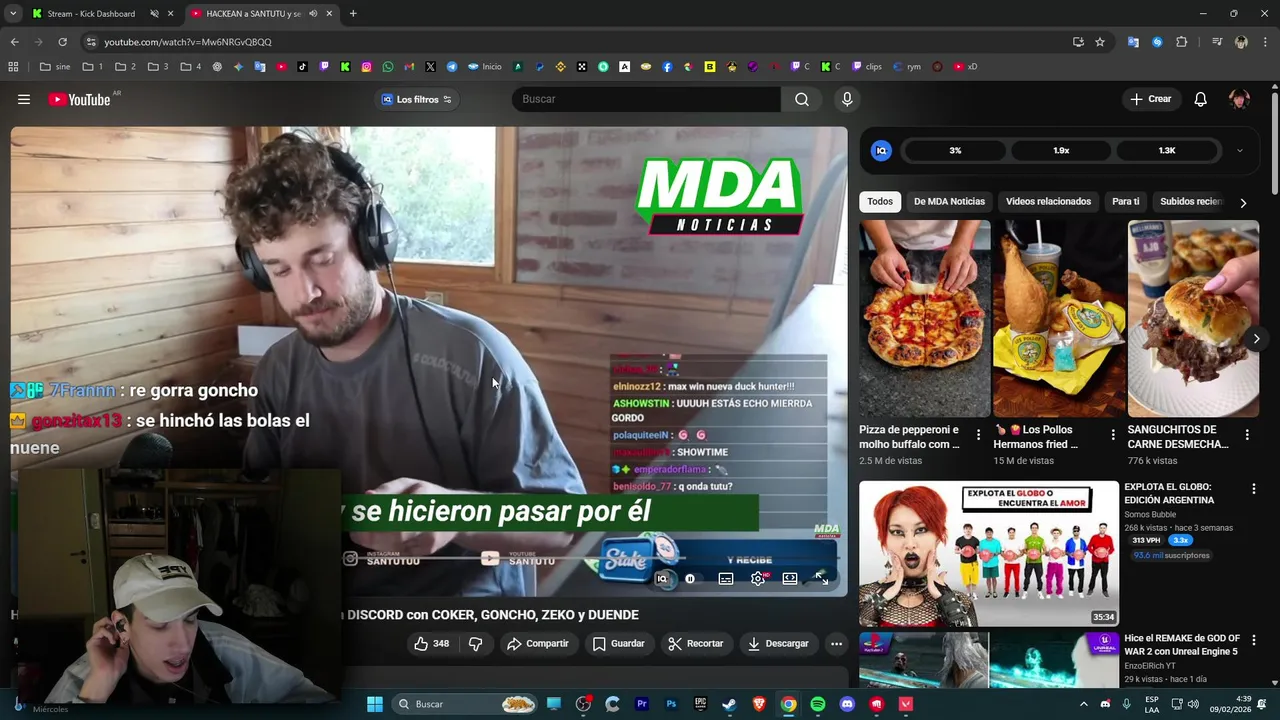Open the account avatar menu
Viewport: 1280px width, 720px height.
tap(1239, 99)
